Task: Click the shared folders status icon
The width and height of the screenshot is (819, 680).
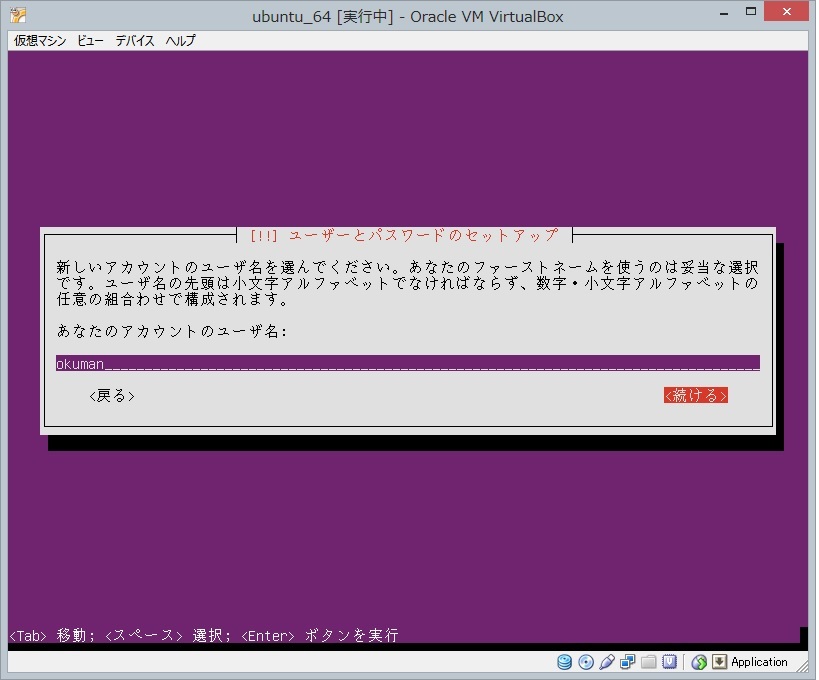Action: pyautogui.click(x=648, y=662)
